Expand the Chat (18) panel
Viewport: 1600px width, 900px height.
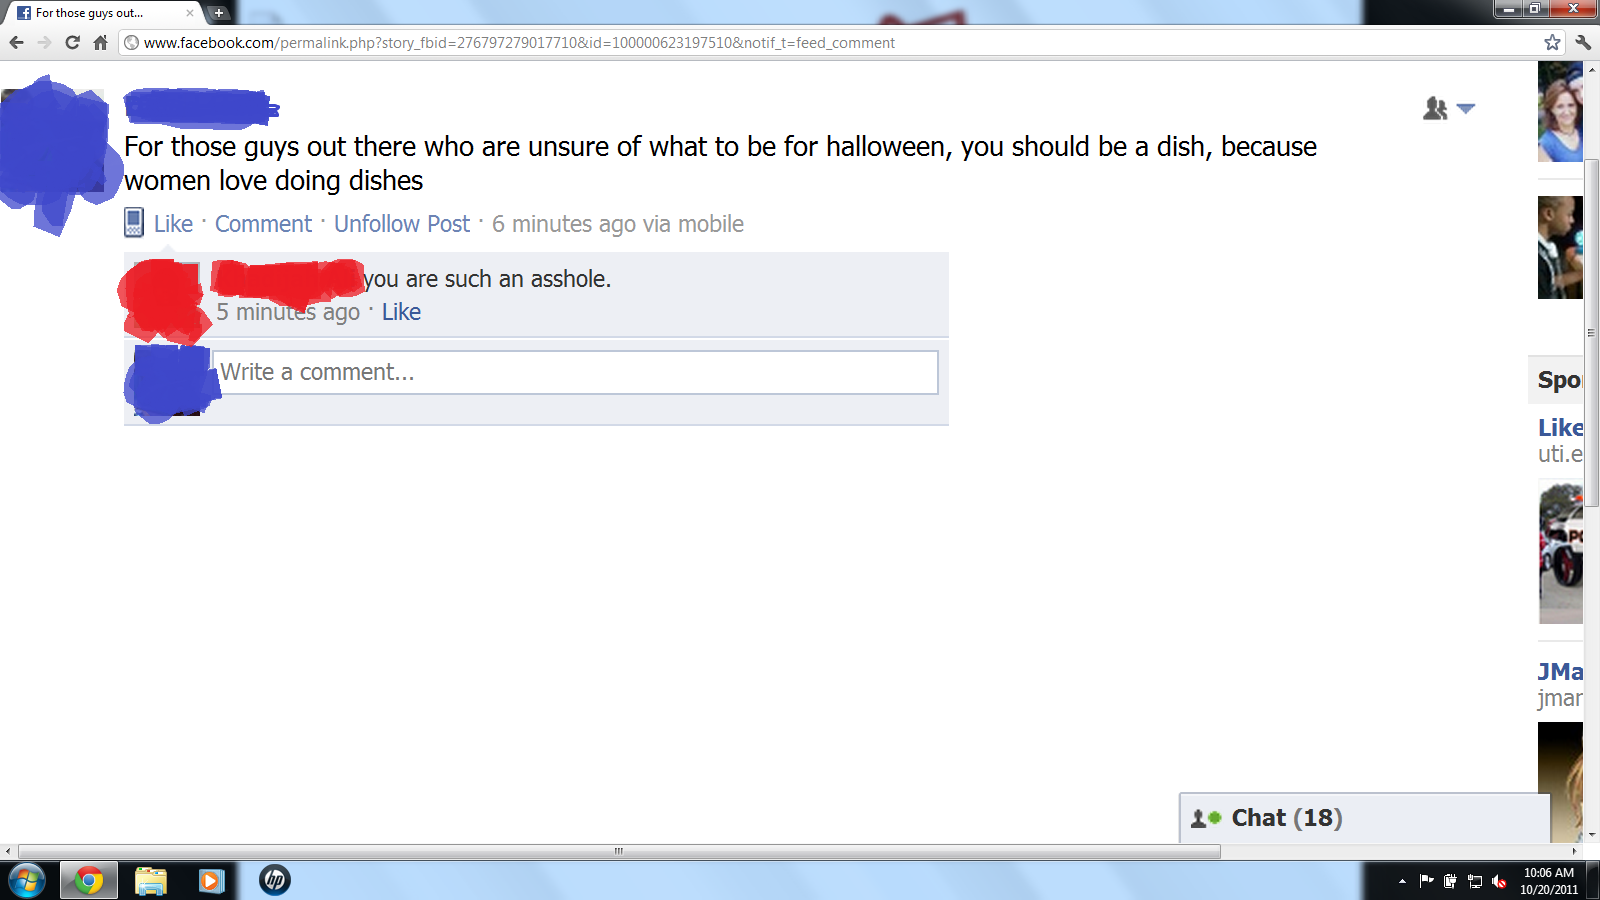pos(1365,818)
